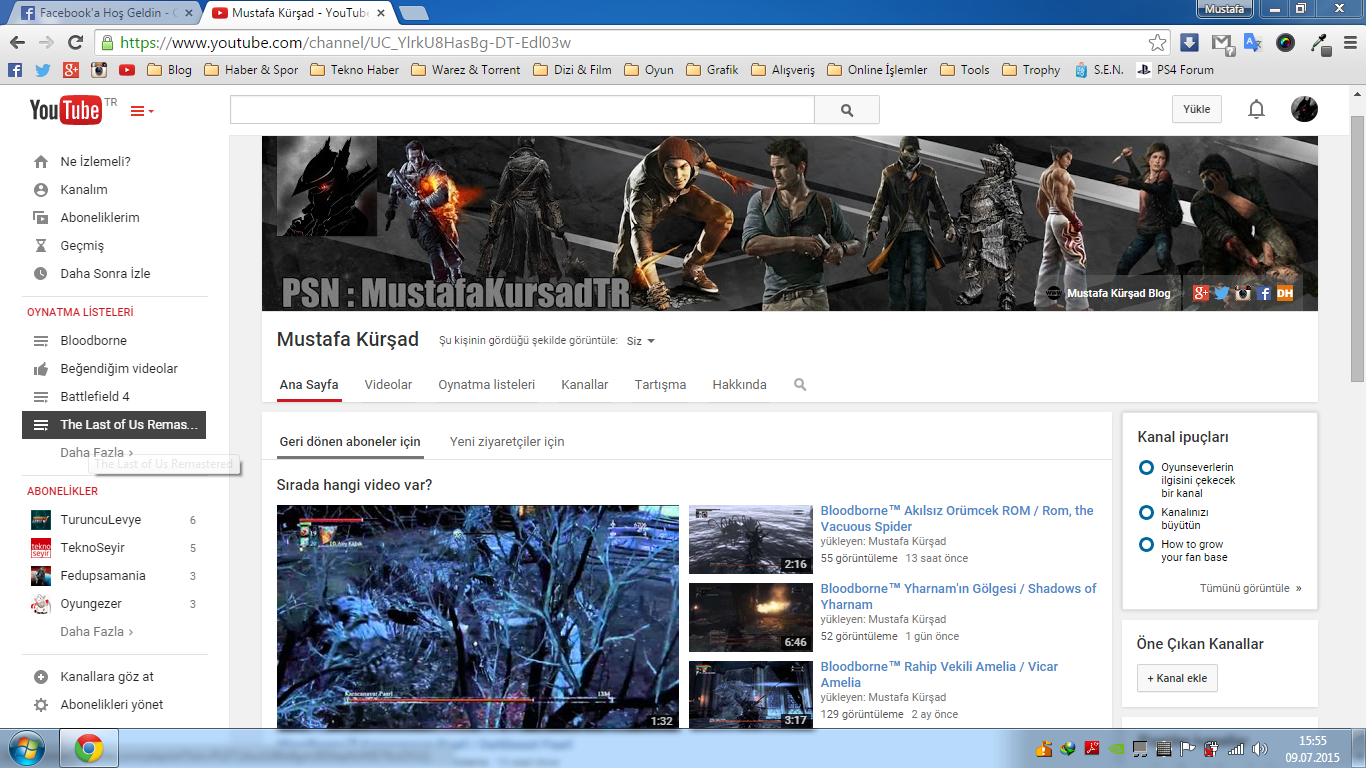
Task: Focus the YouTube search field
Action: (522, 110)
